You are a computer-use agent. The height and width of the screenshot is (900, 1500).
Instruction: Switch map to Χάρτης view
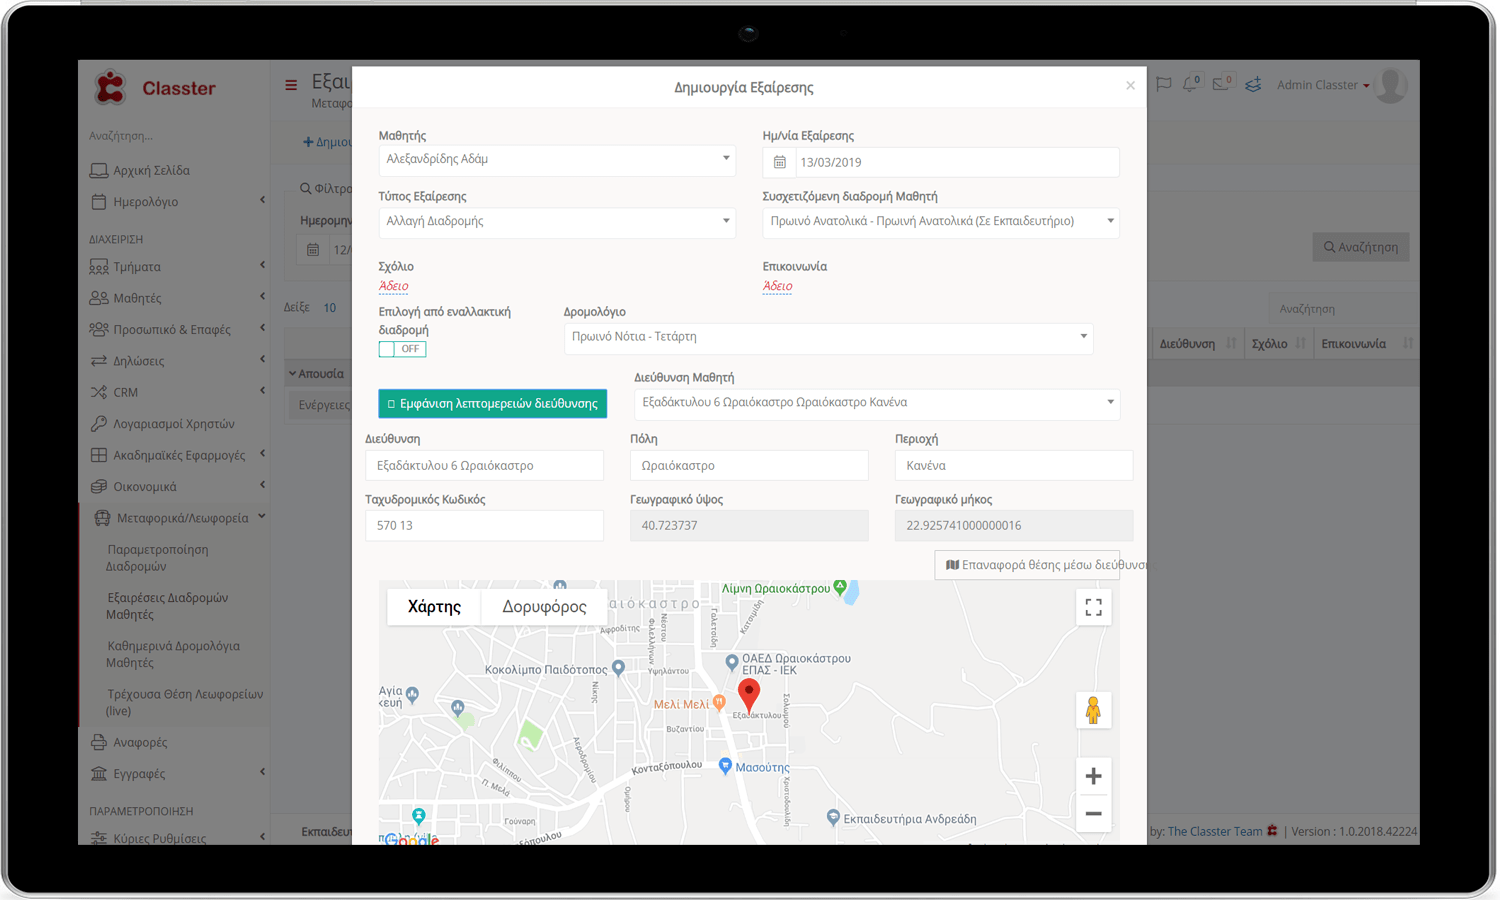(434, 606)
